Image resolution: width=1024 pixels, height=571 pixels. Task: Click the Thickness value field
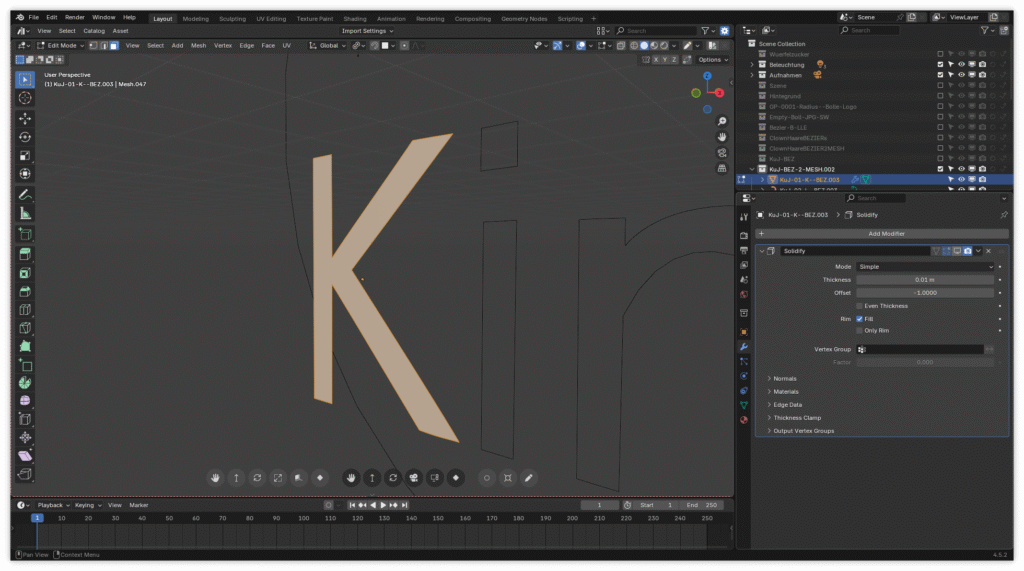925,280
